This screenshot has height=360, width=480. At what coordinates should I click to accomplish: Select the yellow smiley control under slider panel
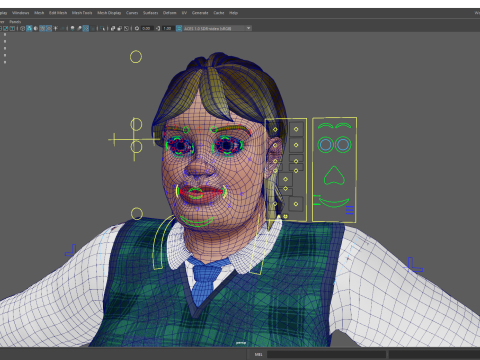coord(285,217)
